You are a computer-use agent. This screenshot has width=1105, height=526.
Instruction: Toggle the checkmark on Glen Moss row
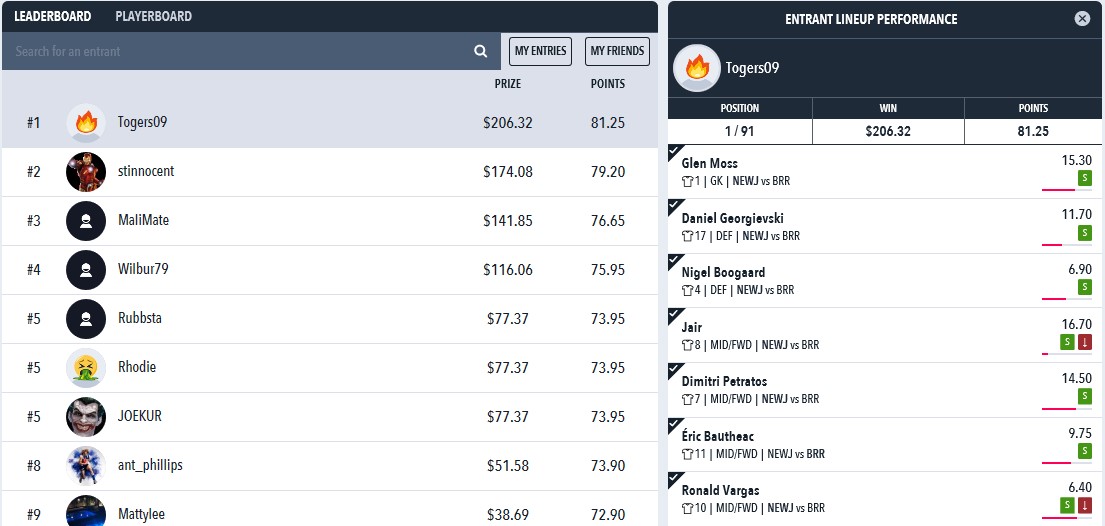(x=675, y=151)
